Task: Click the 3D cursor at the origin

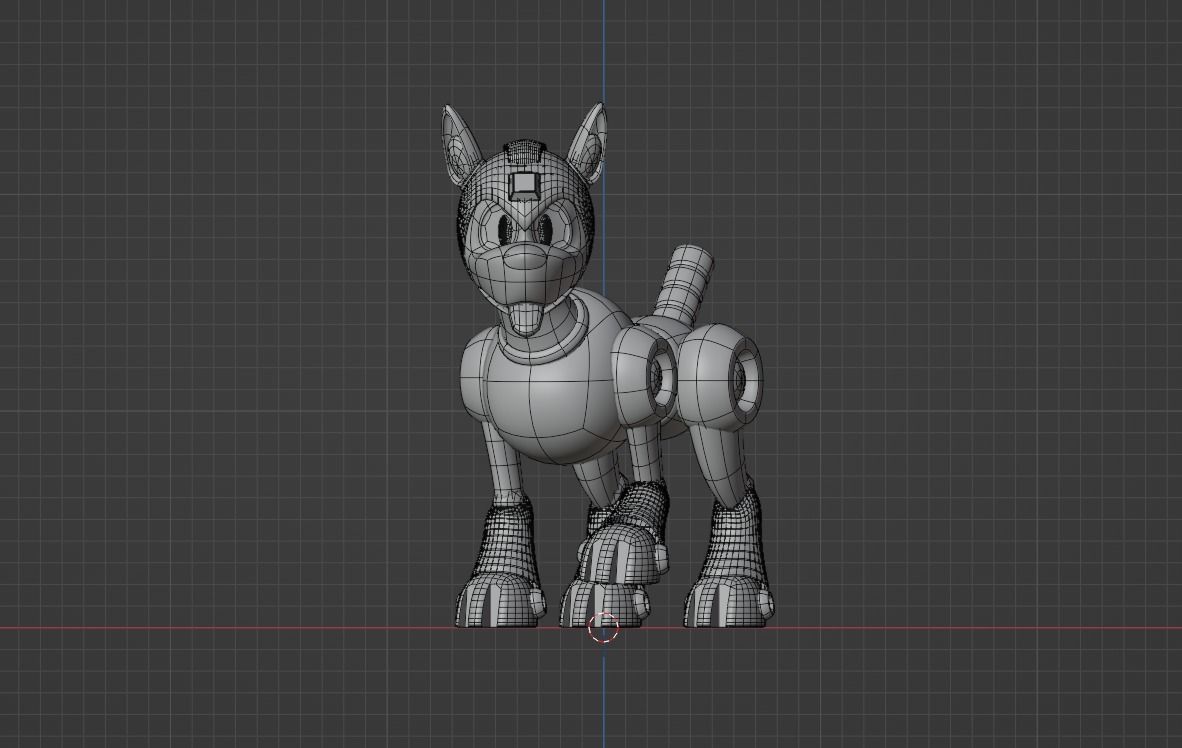Action: pyautogui.click(x=603, y=628)
